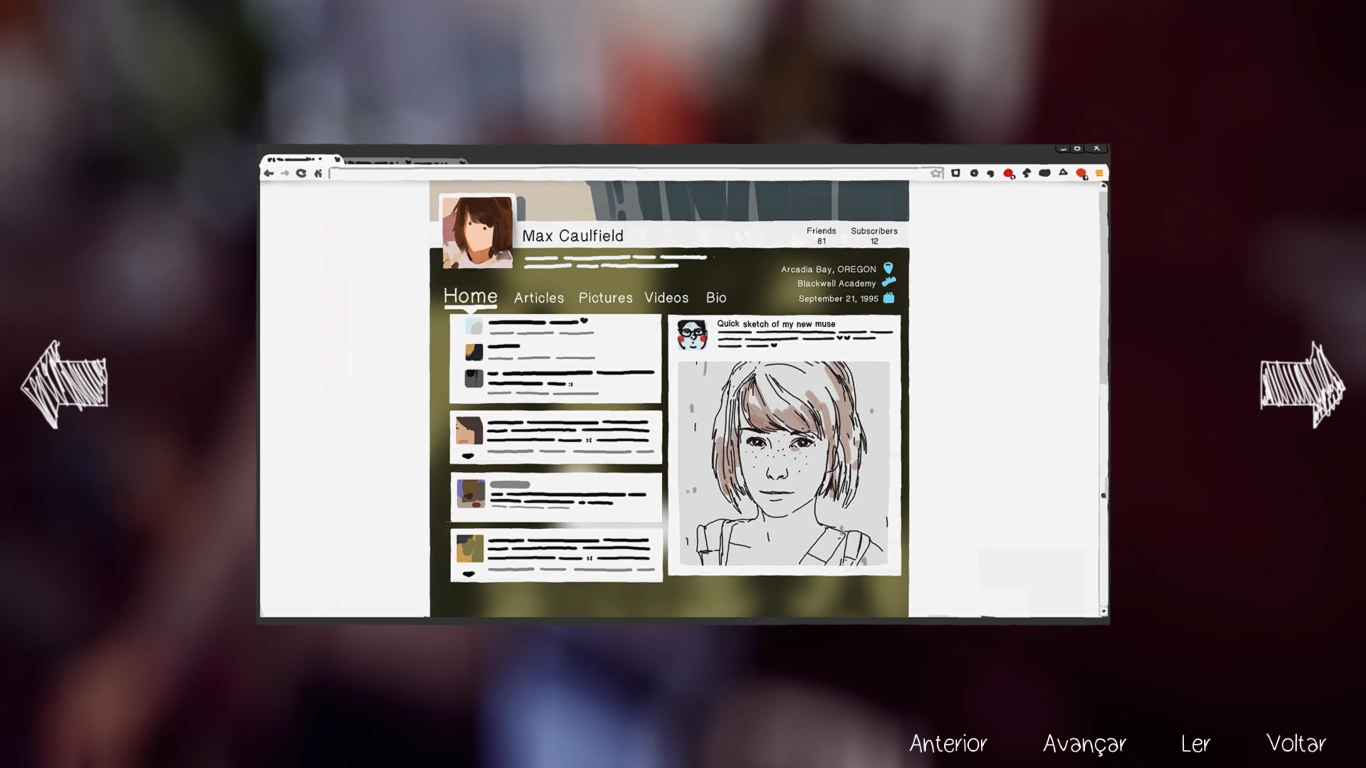Open the Home profile tab
This screenshot has width=1366, height=768.
(470, 296)
